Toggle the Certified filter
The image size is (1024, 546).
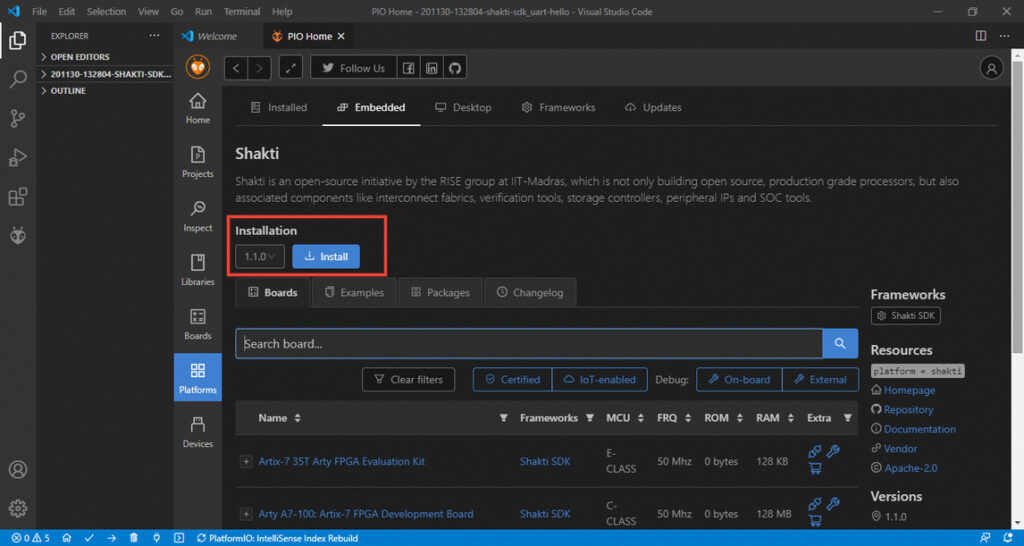pyautogui.click(x=513, y=379)
